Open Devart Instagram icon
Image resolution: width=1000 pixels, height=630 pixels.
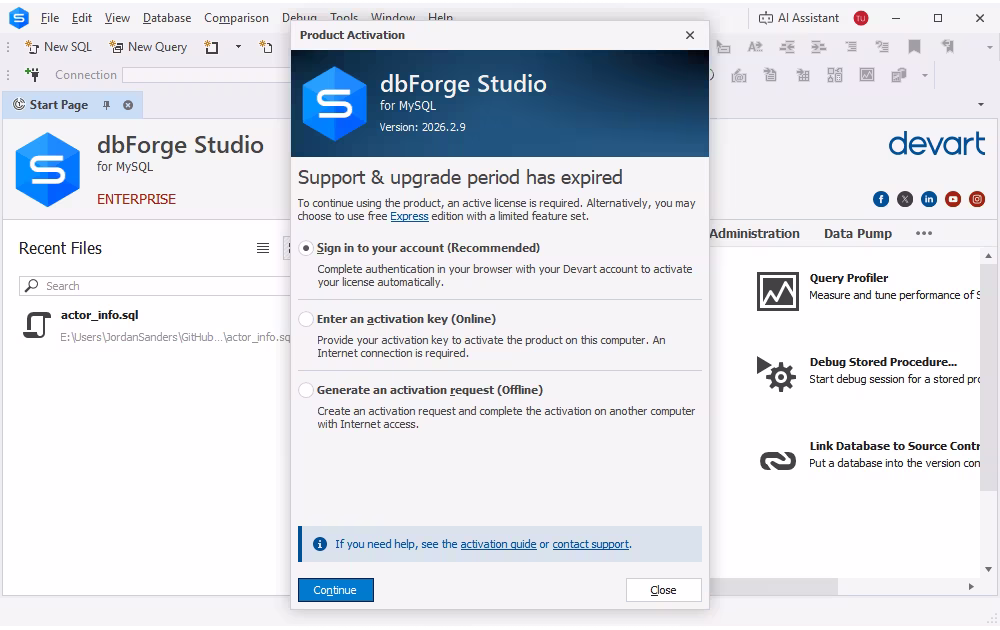point(977,199)
